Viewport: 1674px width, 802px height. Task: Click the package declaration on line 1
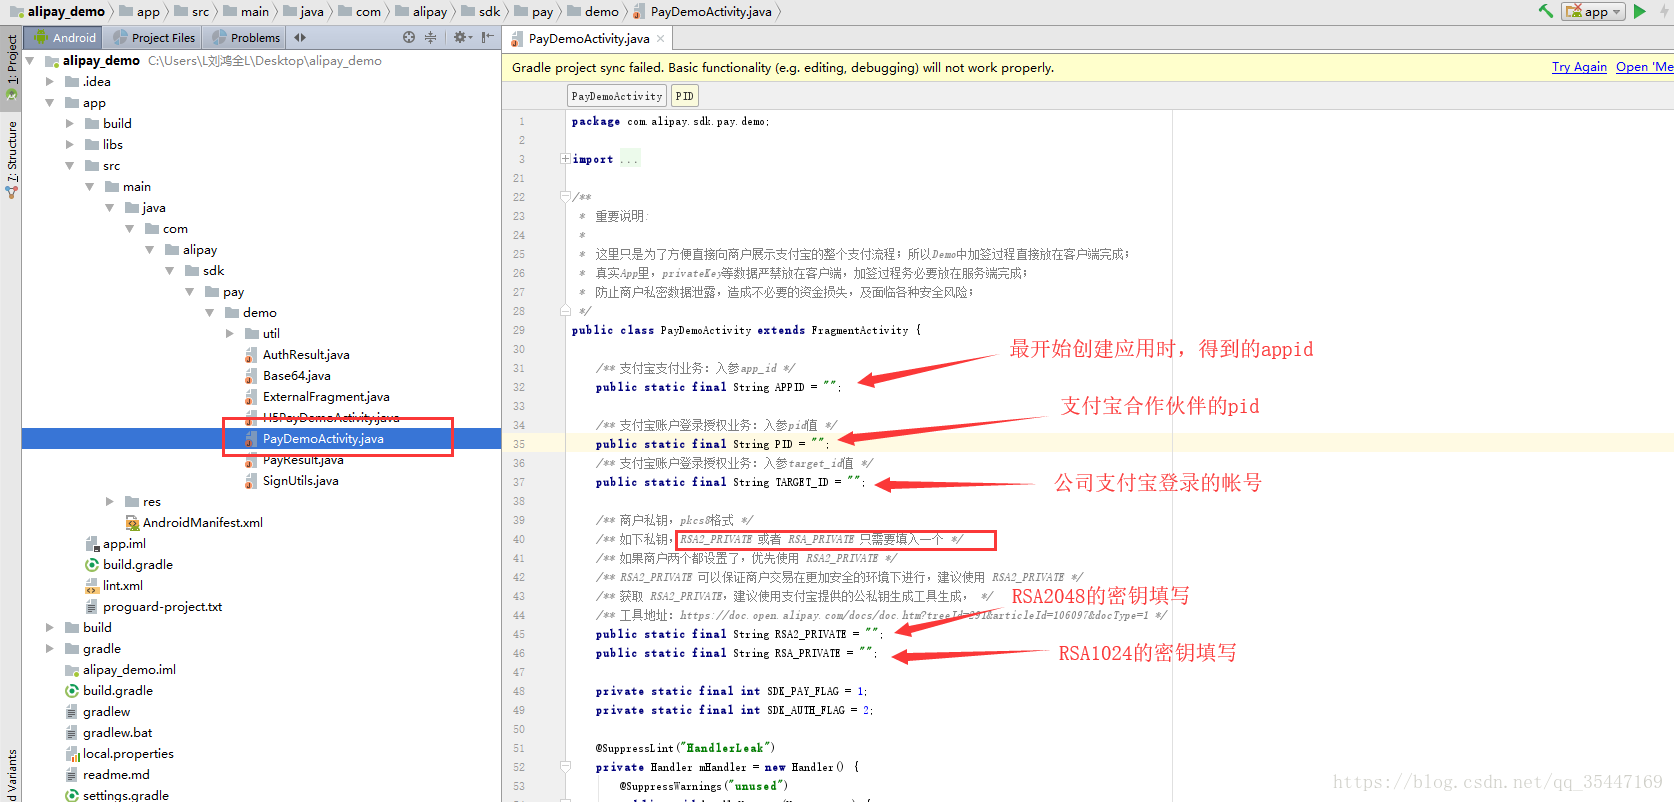[x=670, y=121]
